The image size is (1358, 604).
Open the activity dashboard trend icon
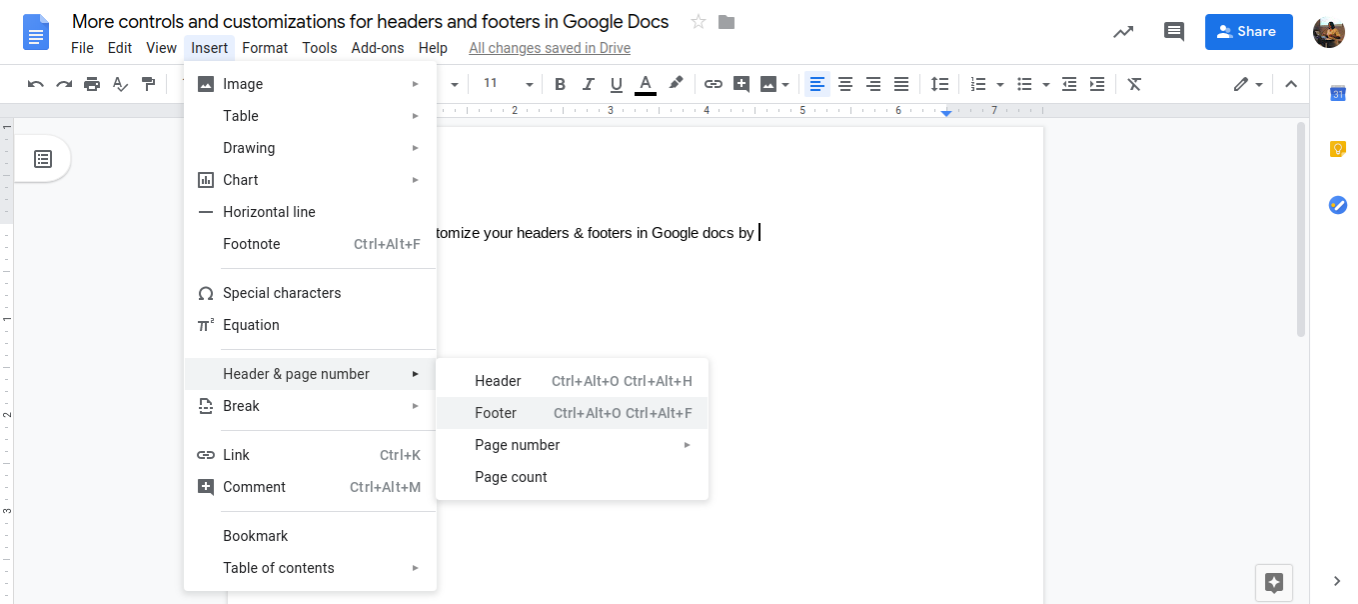coord(1123,31)
